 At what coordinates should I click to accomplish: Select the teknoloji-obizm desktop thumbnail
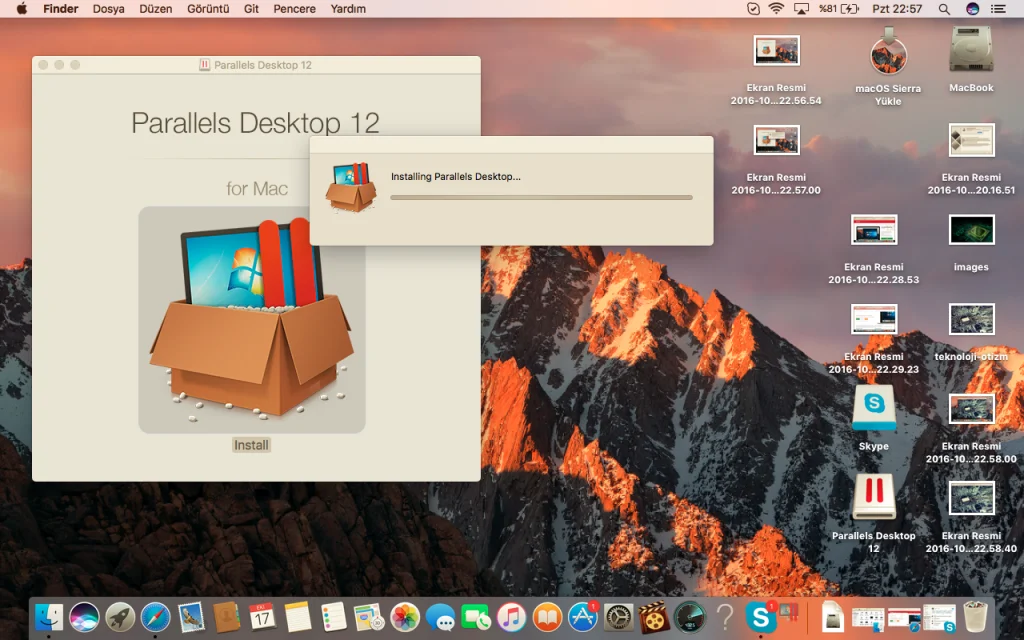971,319
